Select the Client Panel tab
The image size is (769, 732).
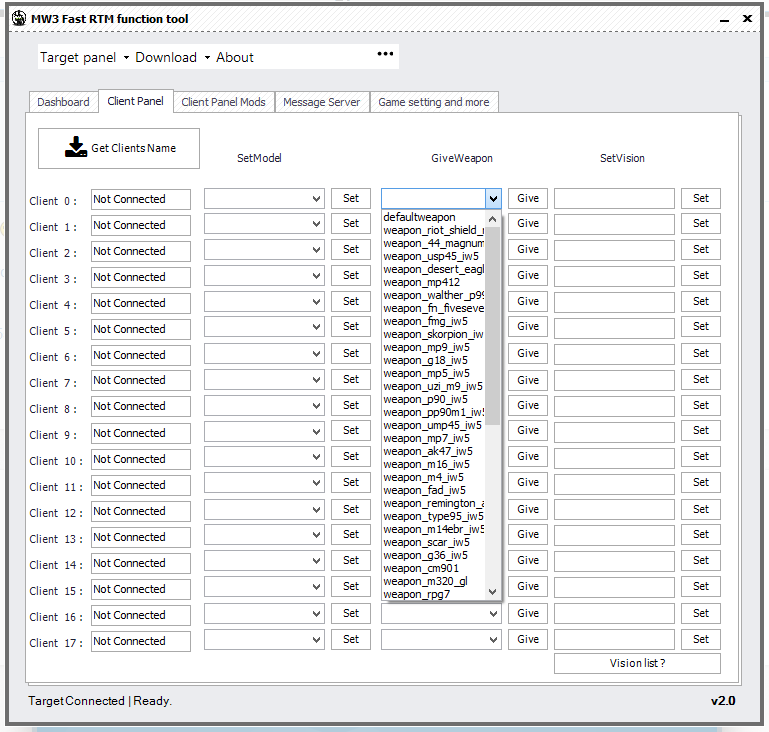coord(135,101)
